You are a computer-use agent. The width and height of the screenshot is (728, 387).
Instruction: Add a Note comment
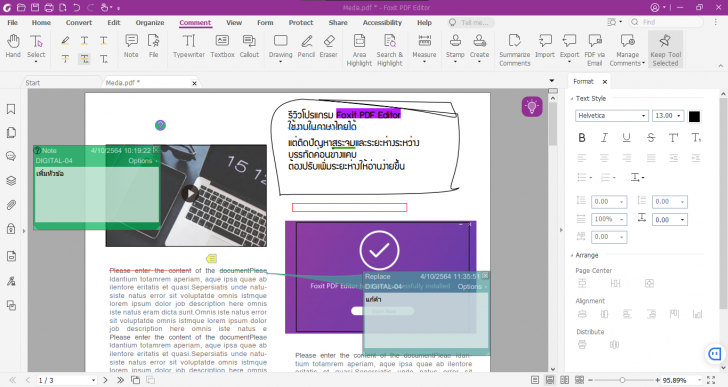pyautogui.click(x=131, y=46)
